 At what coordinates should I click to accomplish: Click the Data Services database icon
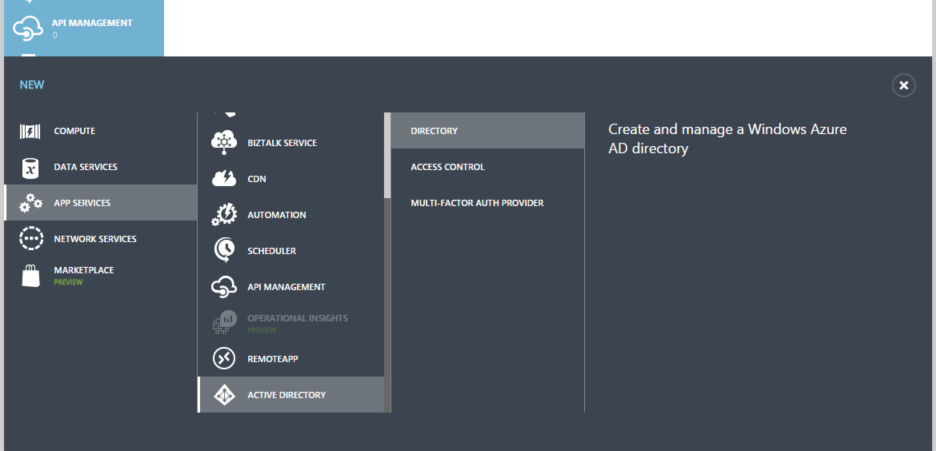[x=30, y=168]
